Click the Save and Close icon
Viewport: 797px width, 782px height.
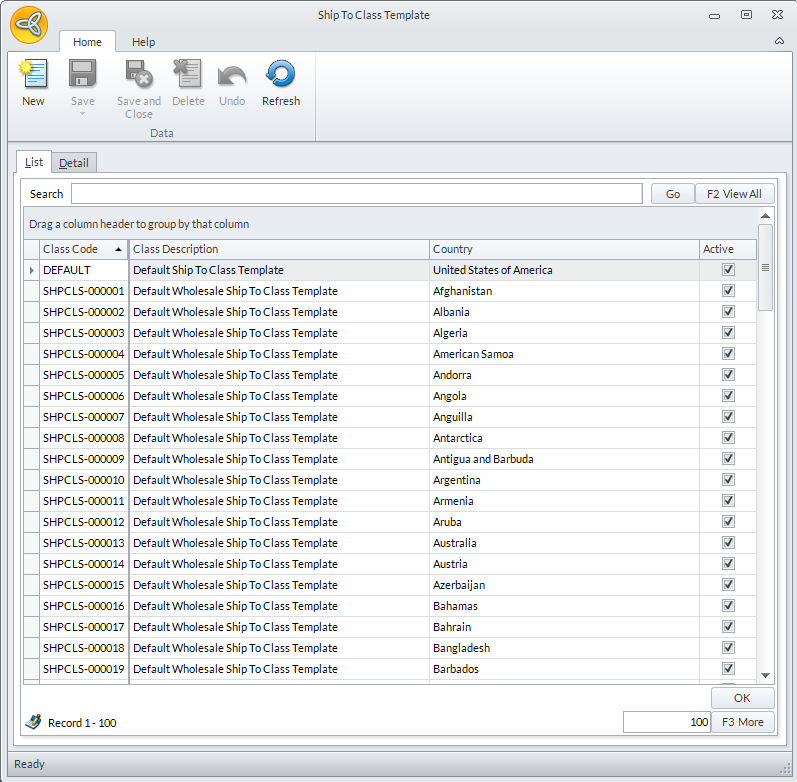138,75
